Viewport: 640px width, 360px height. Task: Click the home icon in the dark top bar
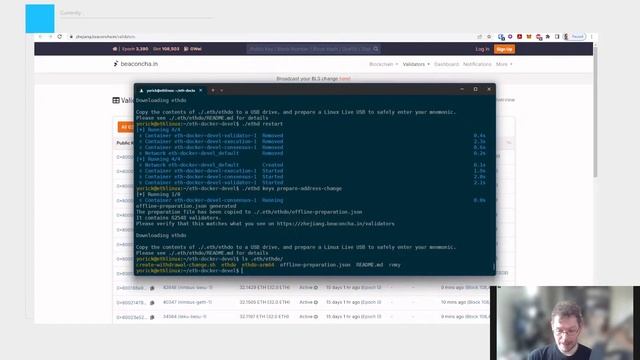tap(115, 49)
